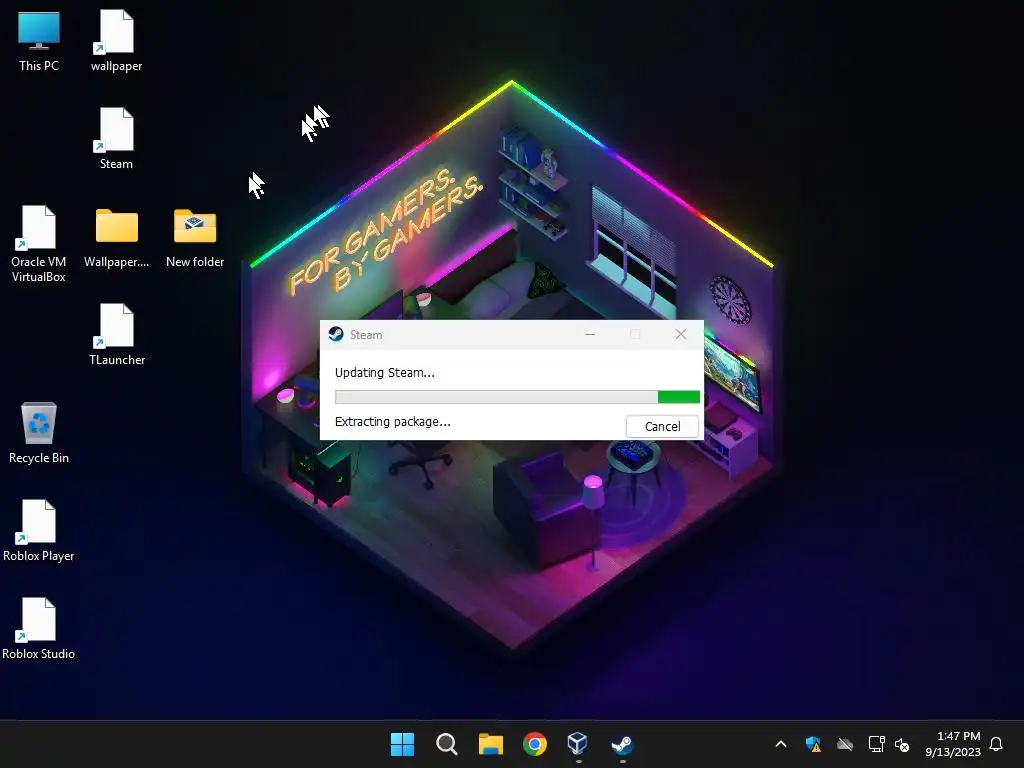Select the Roblox Studio shortcut

[39, 629]
